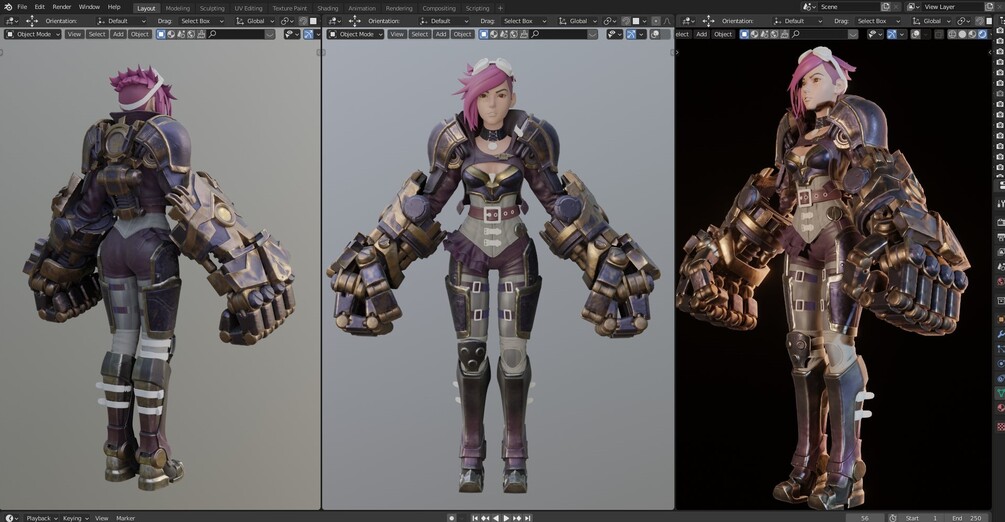1005x522 pixels.
Task: Click the View Layer name field
Action: (x=952, y=7)
